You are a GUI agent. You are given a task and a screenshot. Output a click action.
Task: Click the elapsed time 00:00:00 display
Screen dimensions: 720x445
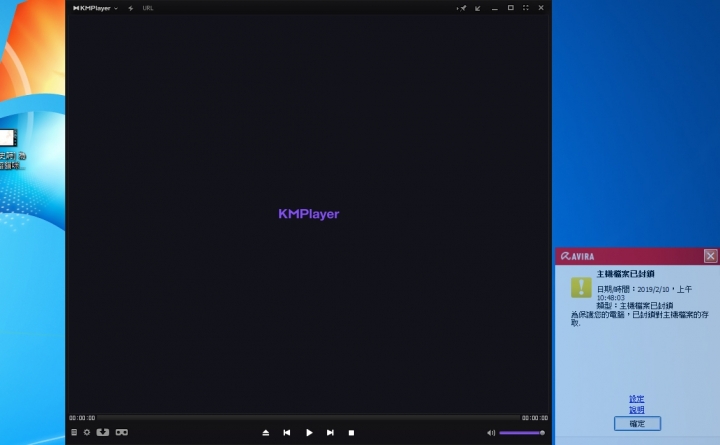pos(82,418)
